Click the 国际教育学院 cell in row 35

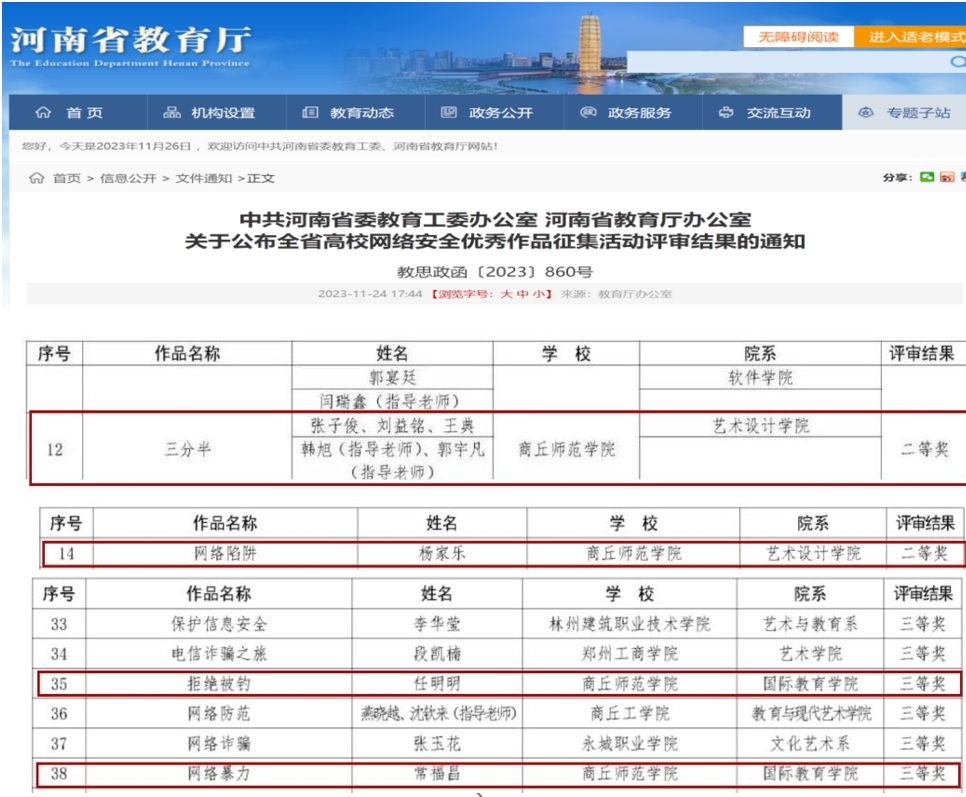(x=810, y=684)
